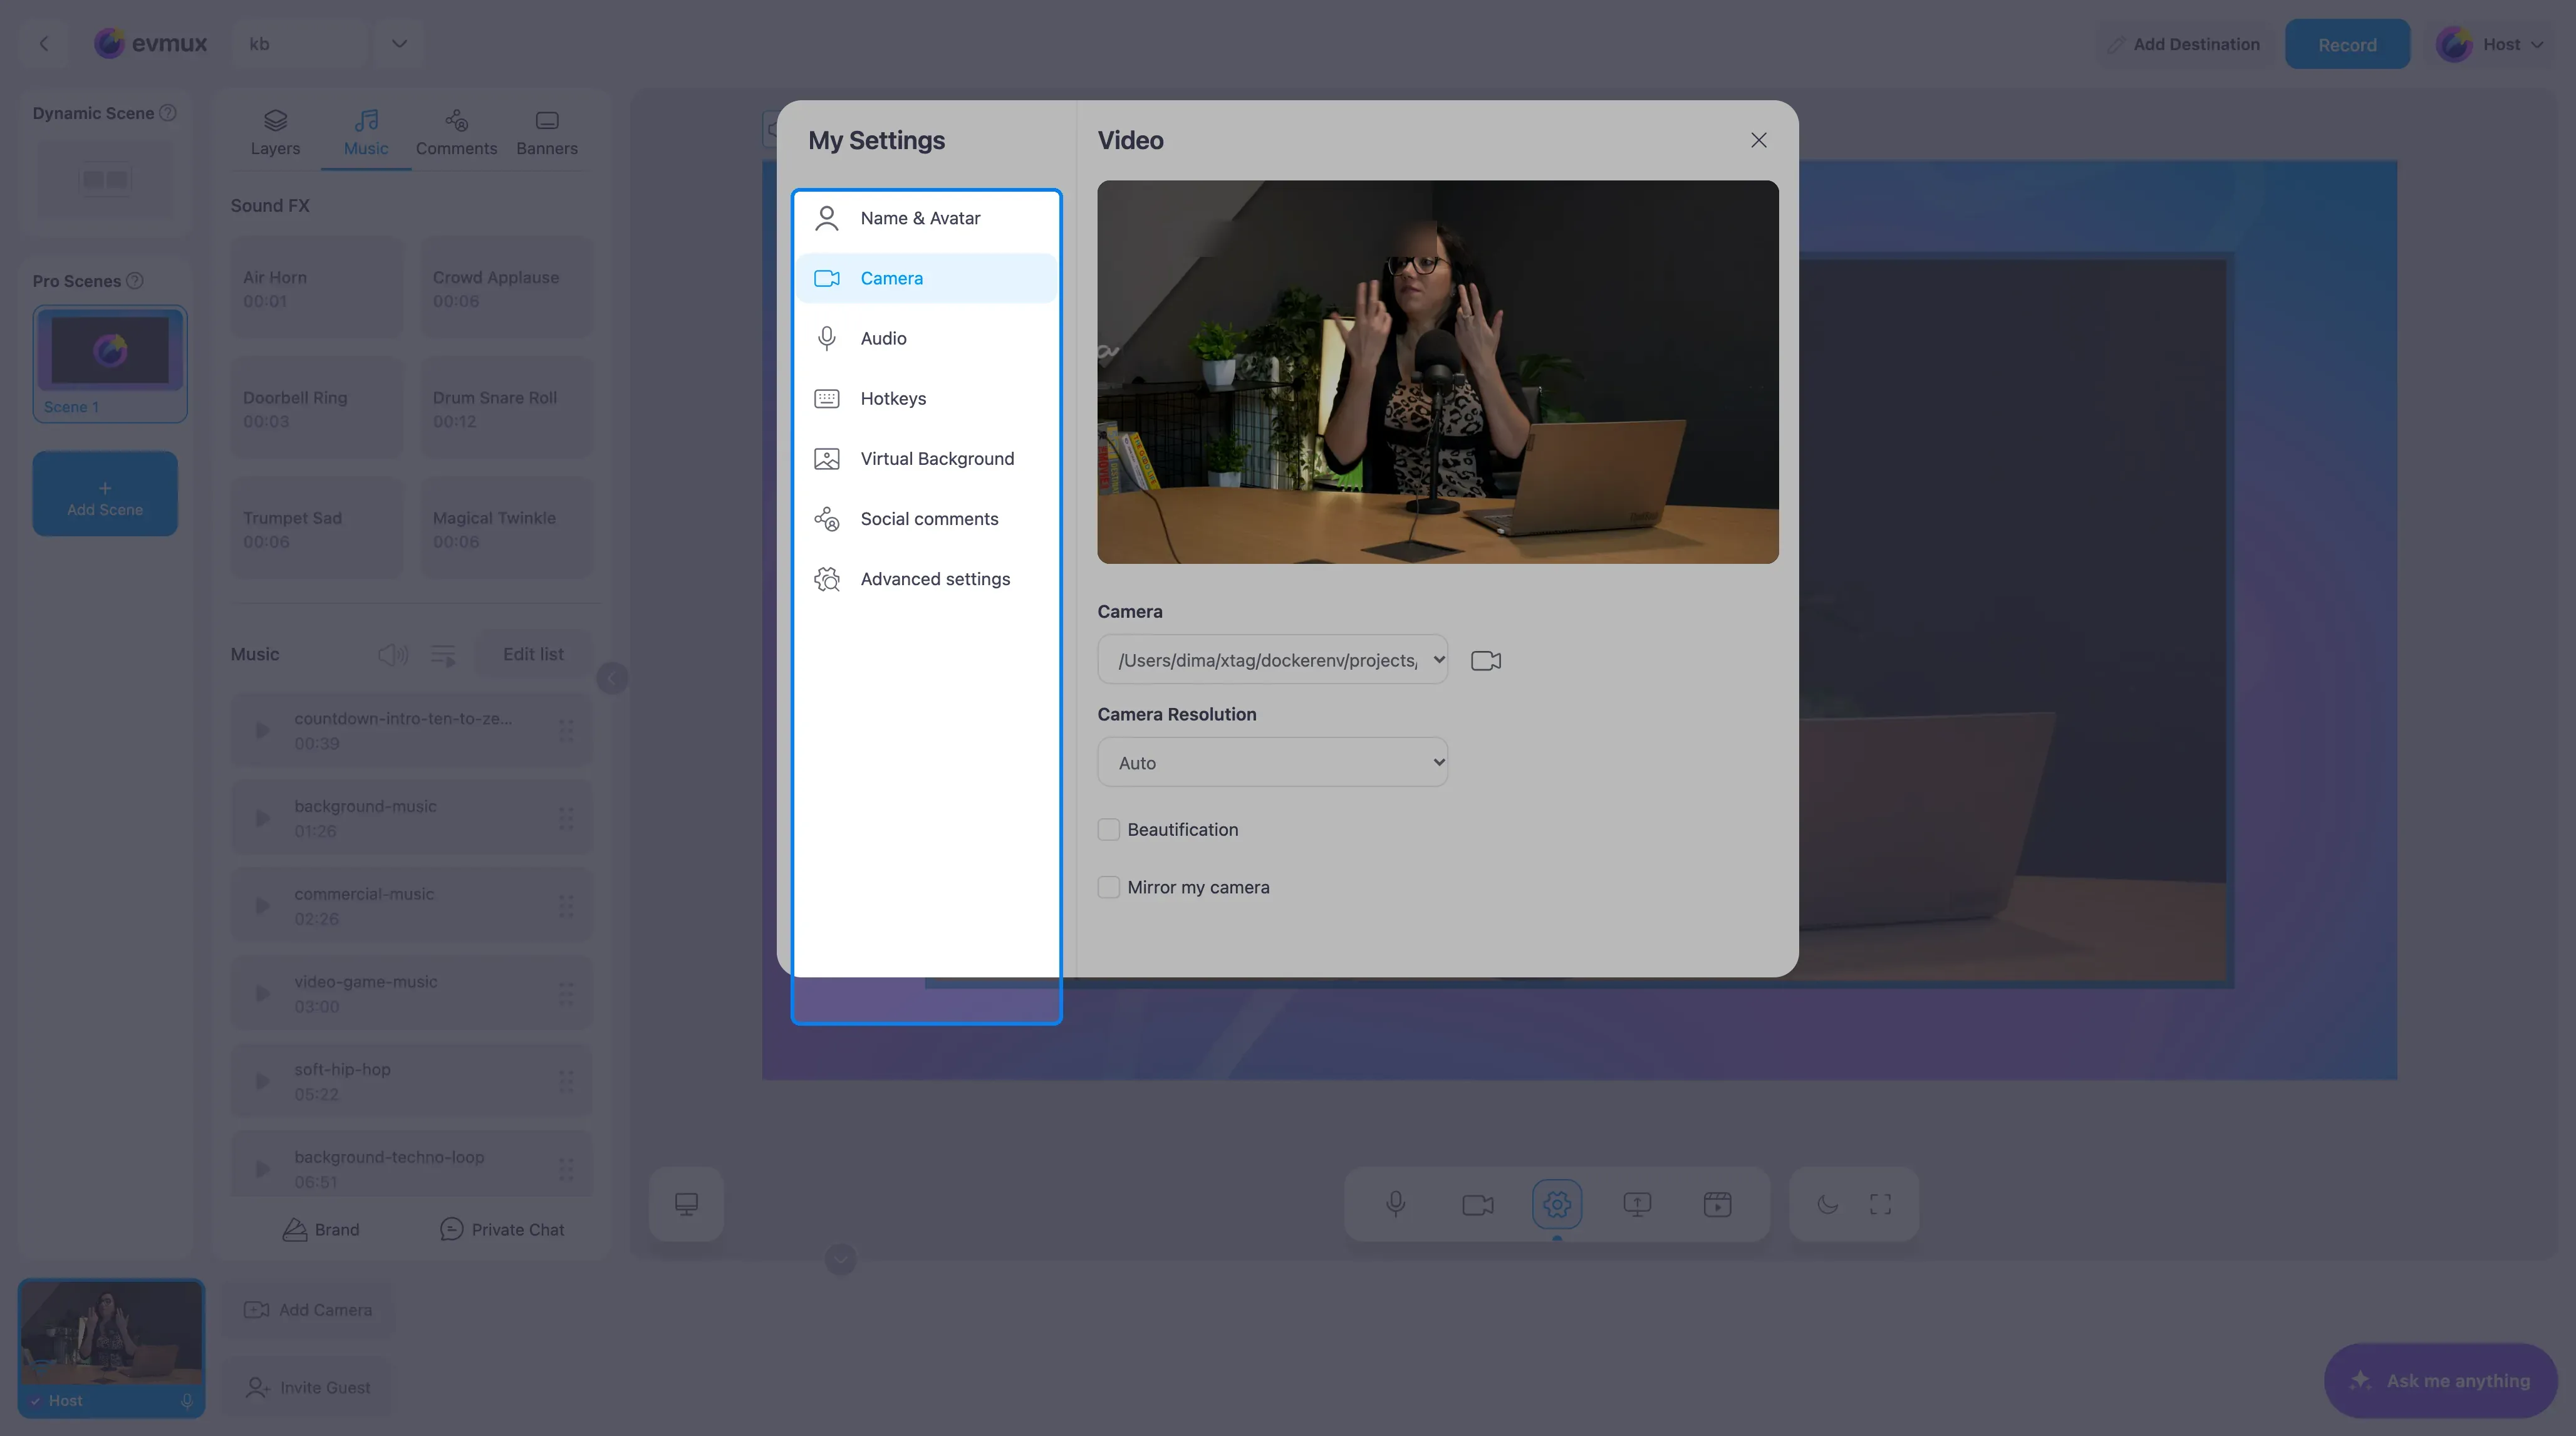Switch to the Music tab
The image size is (2576, 1436).
pyautogui.click(x=366, y=133)
